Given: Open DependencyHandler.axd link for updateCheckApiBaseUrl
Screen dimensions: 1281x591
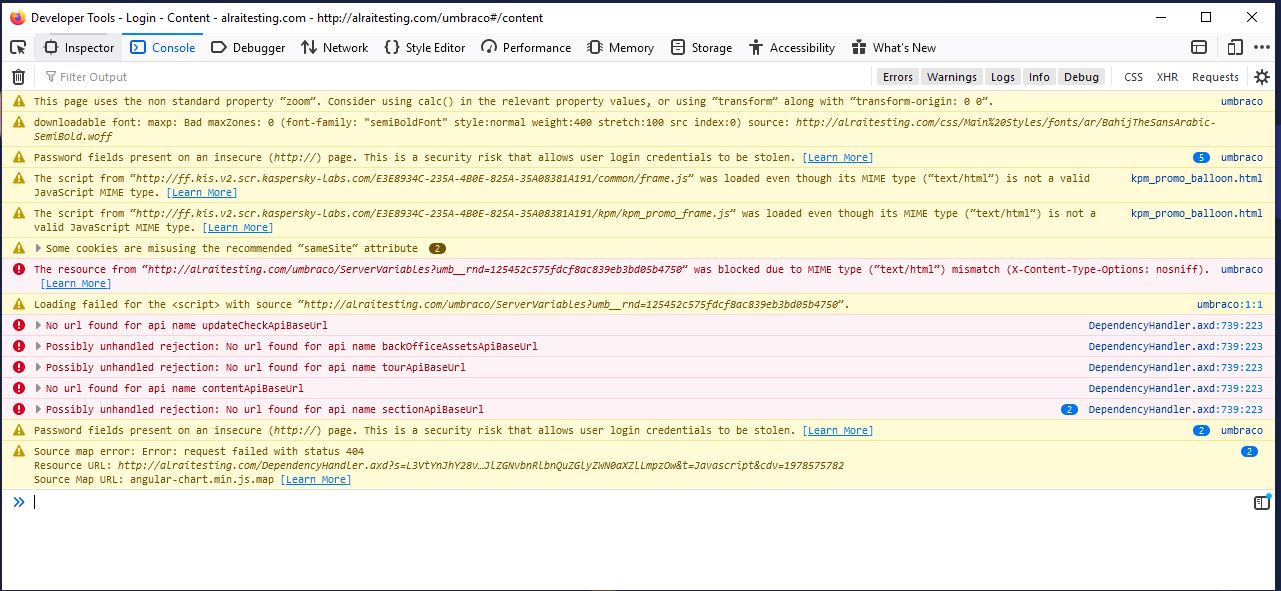Looking at the screenshot, I should tap(1175, 325).
